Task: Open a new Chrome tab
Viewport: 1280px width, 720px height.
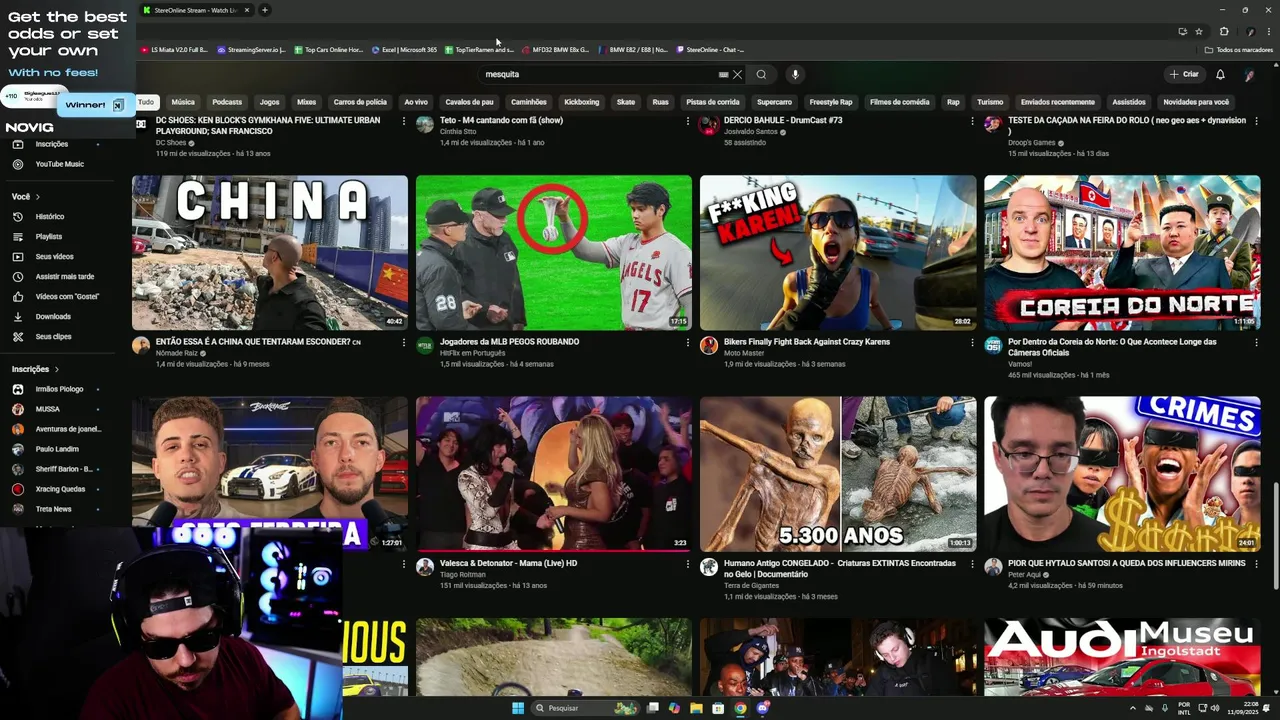Action: [x=264, y=10]
